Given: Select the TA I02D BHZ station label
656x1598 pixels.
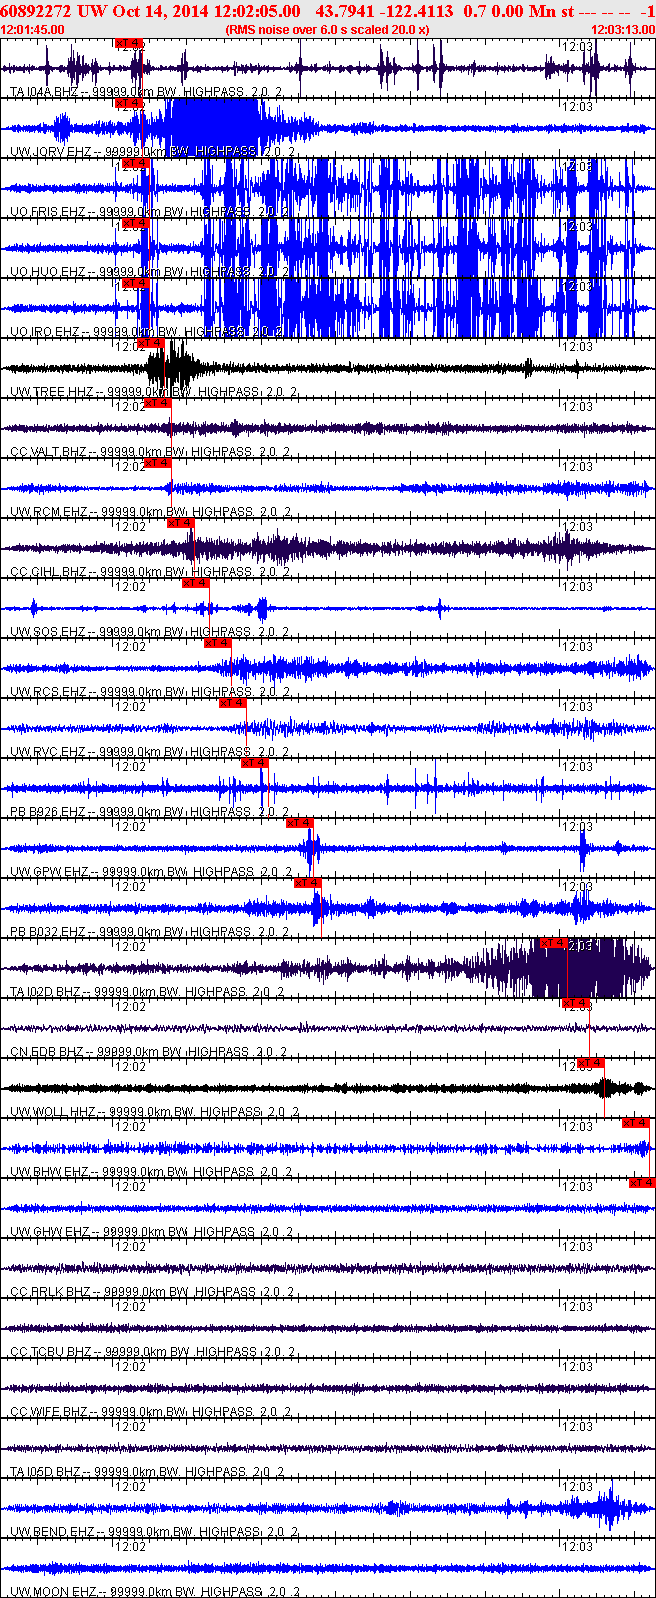Looking at the screenshot, I should (146, 992).
